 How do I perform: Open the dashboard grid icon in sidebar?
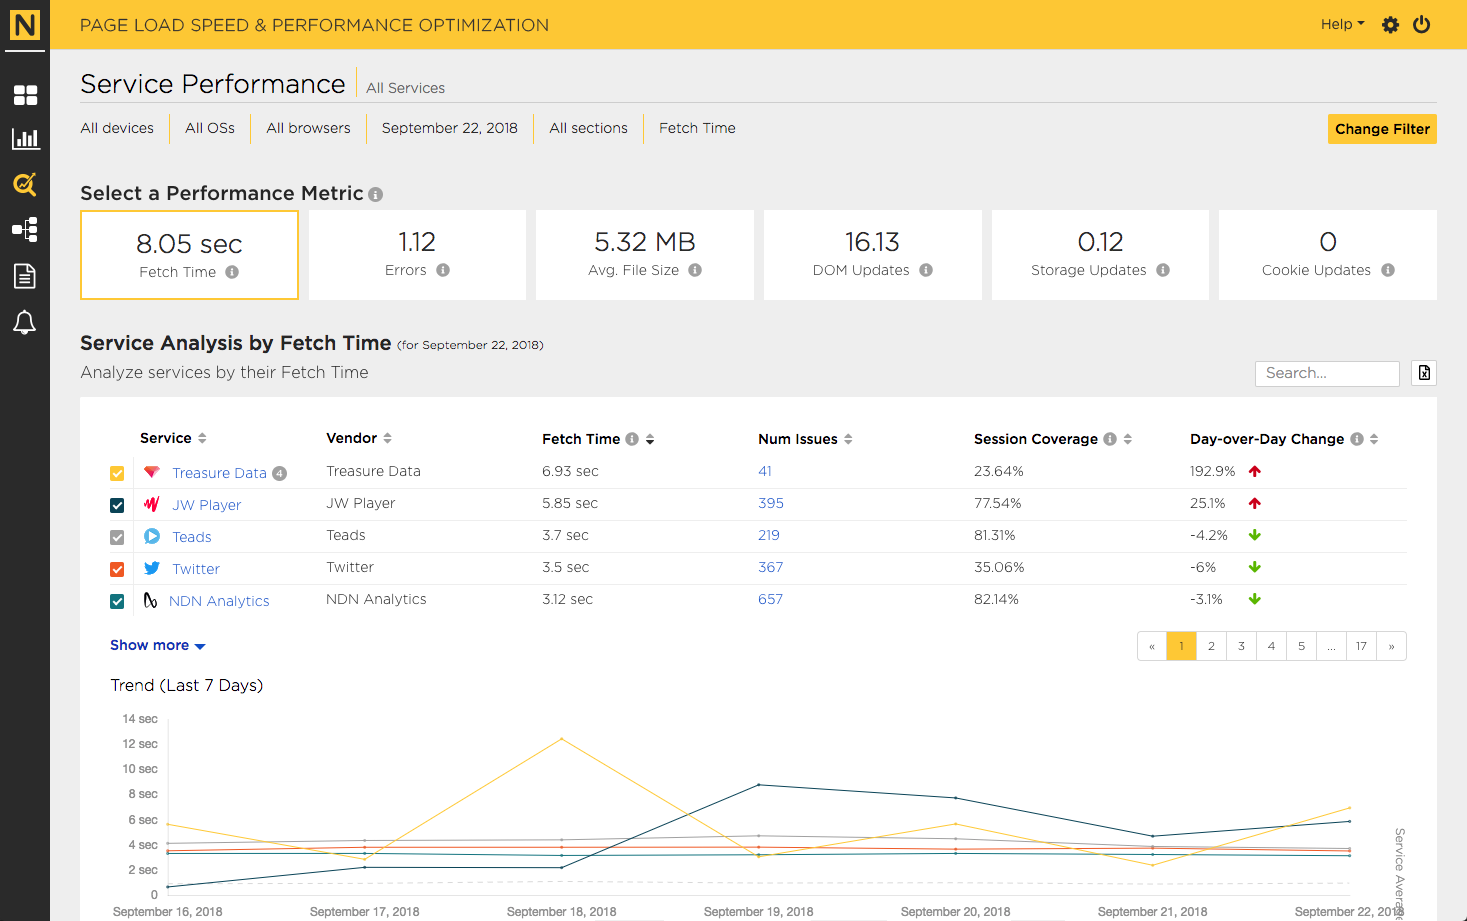[25, 95]
